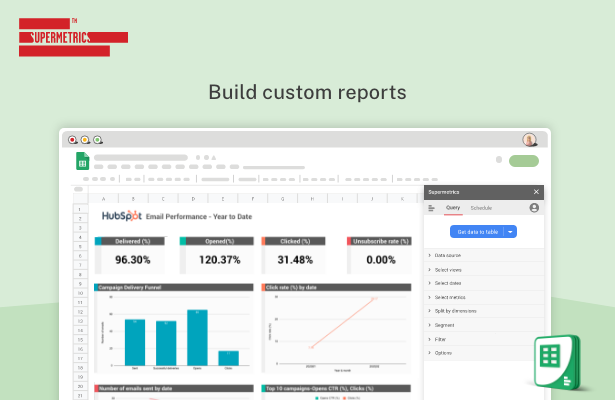Click the Campaign Delivery Funnel chart title
615x400 pixels.
(130, 287)
